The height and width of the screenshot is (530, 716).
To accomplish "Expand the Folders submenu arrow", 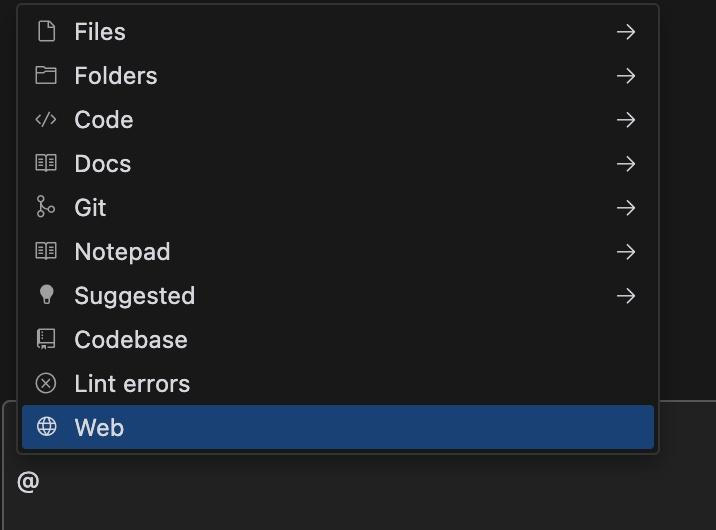I will click(x=626, y=76).
